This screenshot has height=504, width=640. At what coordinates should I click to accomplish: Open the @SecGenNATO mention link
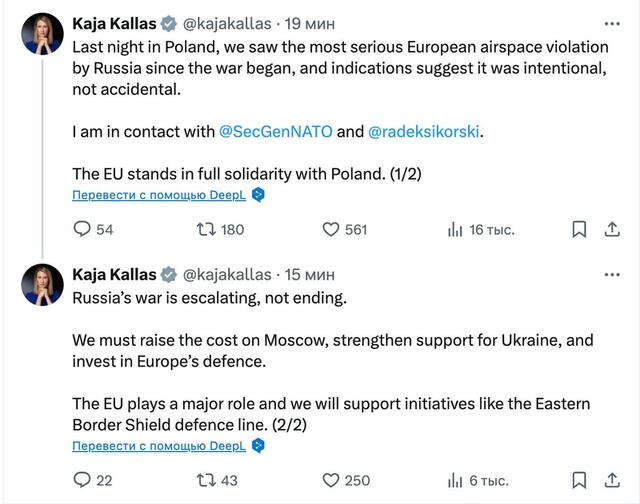point(275,131)
